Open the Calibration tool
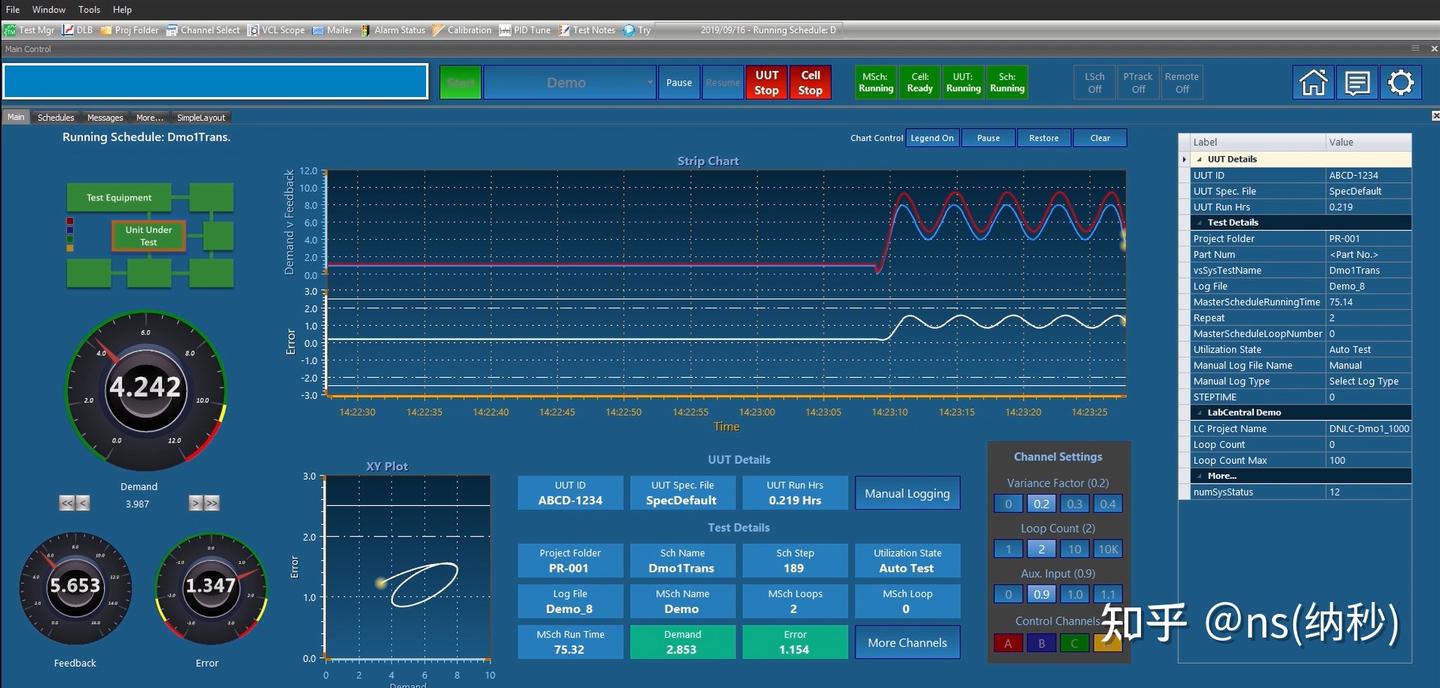Screen dimensions: 1440x688 [x=462, y=29]
